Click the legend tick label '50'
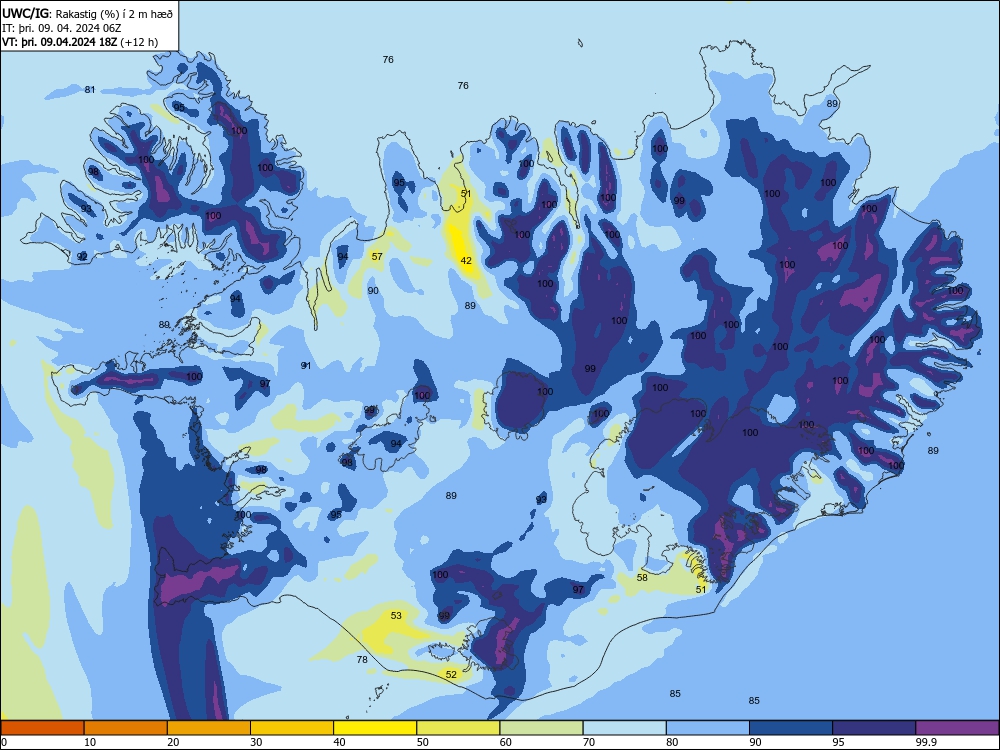 click(x=422, y=742)
